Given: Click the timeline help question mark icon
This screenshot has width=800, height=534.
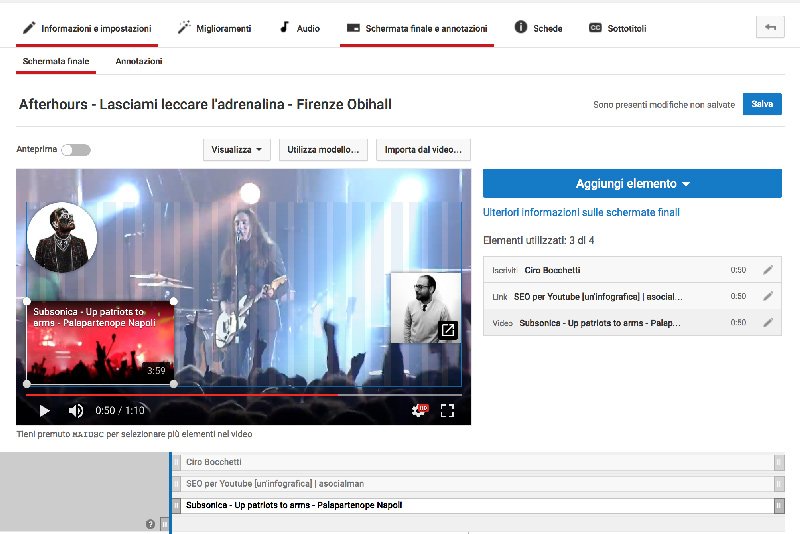Looking at the screenshot, I should tap(150, 524).
